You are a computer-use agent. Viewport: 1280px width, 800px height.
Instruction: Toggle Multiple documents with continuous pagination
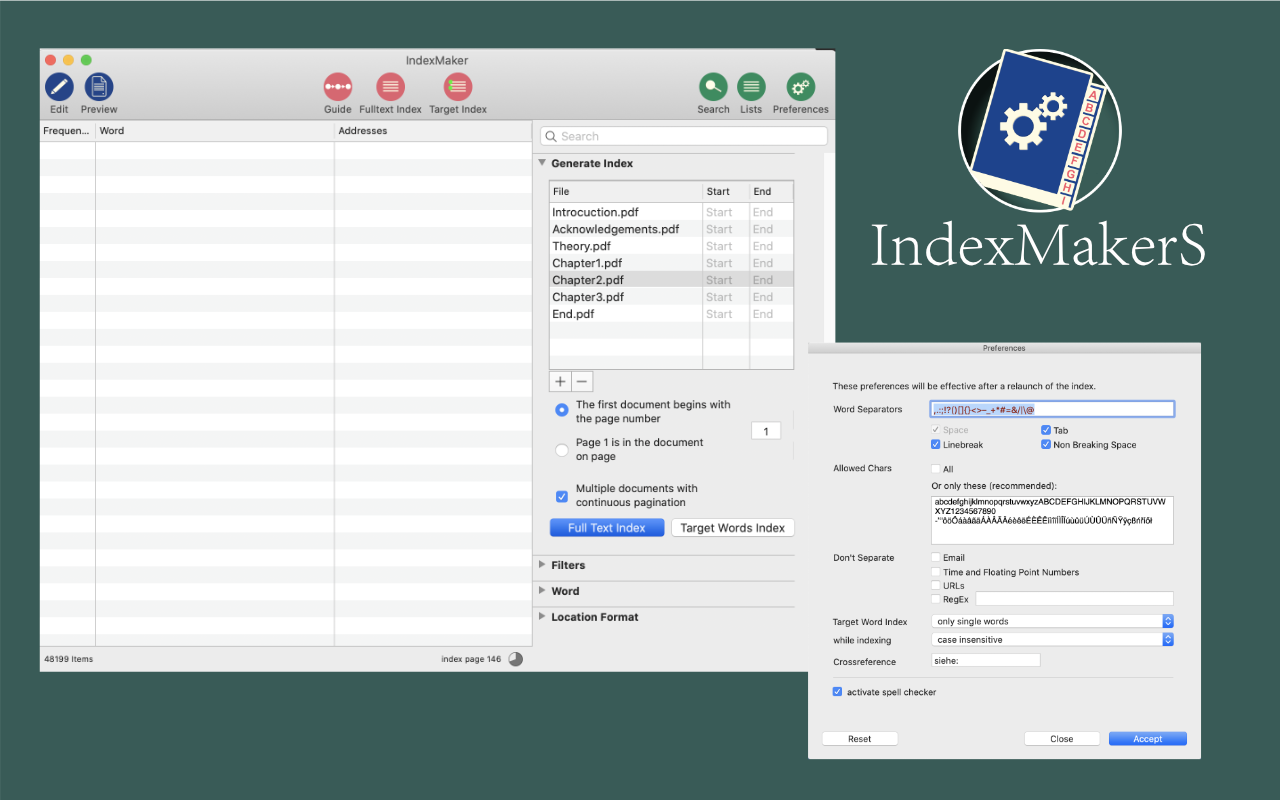click(562, 496)
